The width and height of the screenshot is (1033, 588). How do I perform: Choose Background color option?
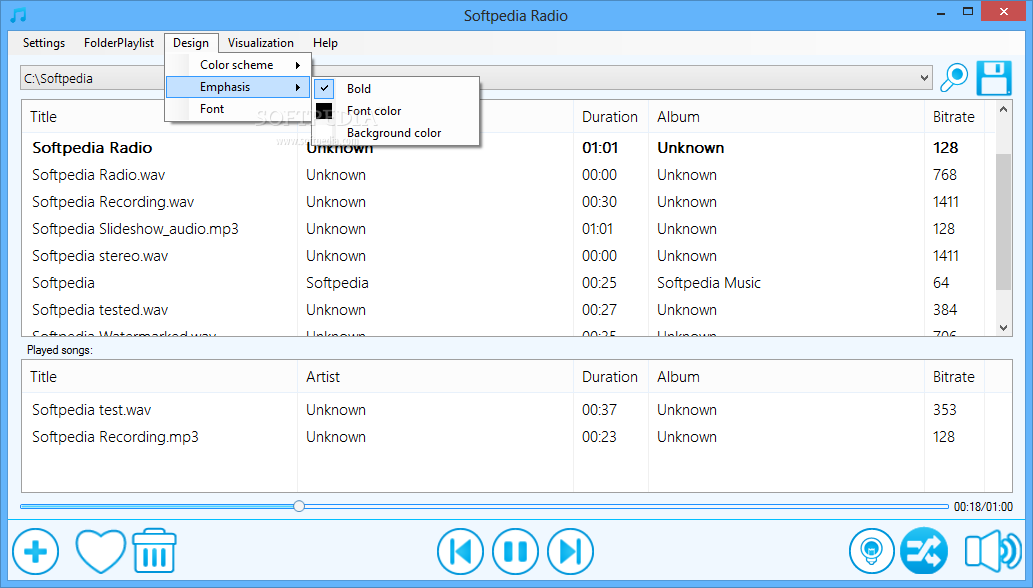click(394, 133)
